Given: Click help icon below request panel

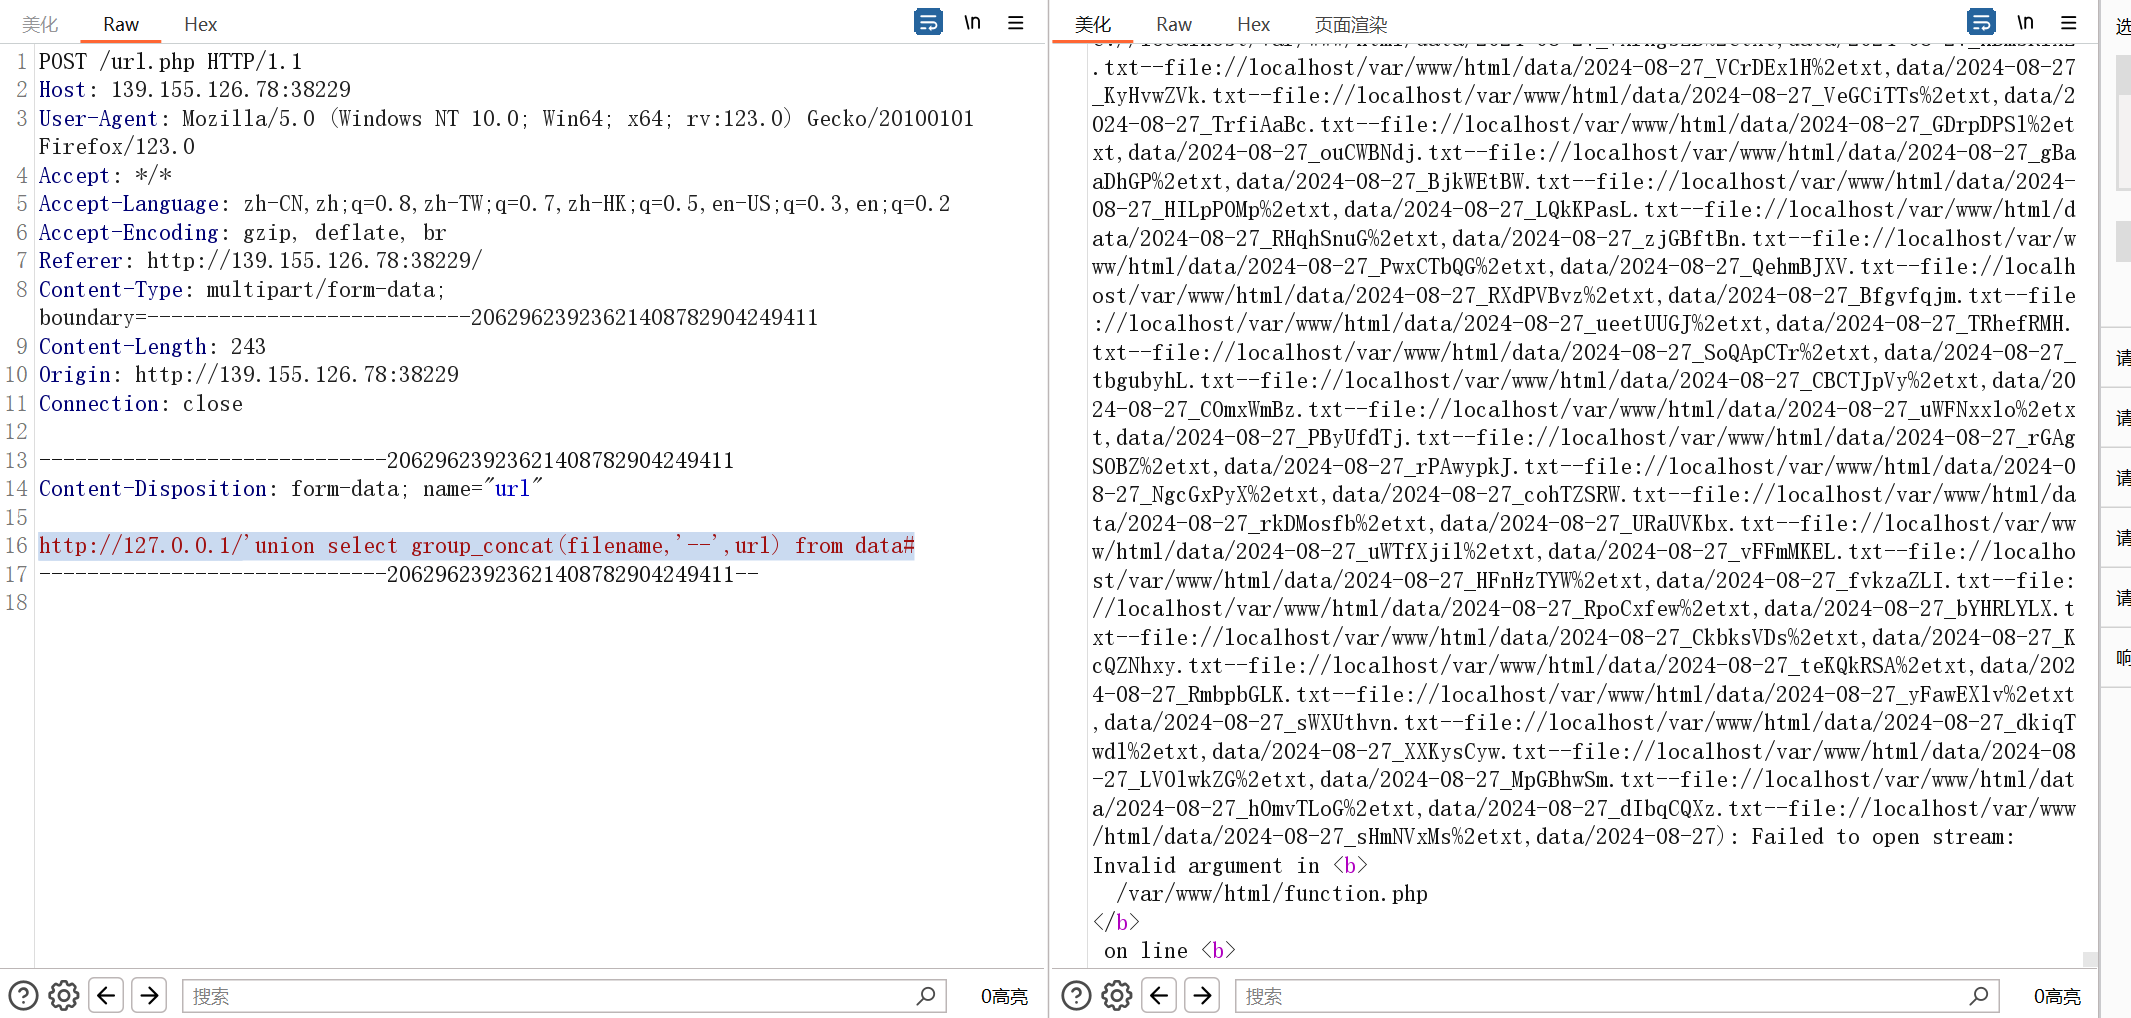Looking at the screenshot, I should (x=23, y=995).
